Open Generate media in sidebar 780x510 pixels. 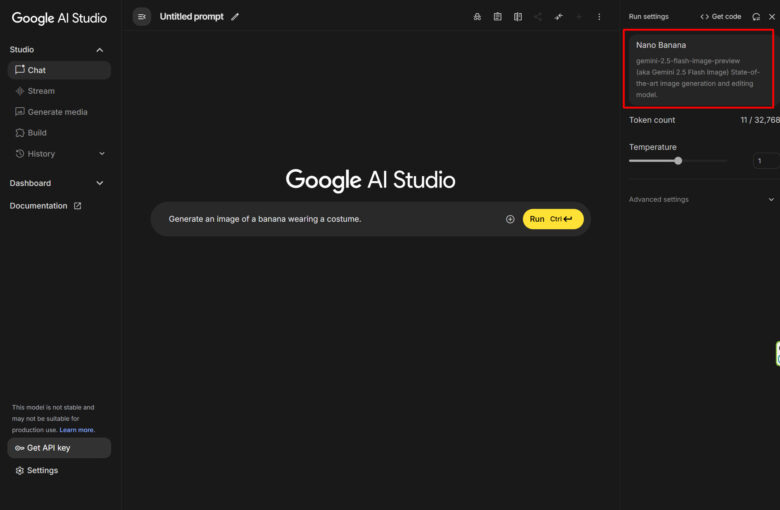click(59, 112)
